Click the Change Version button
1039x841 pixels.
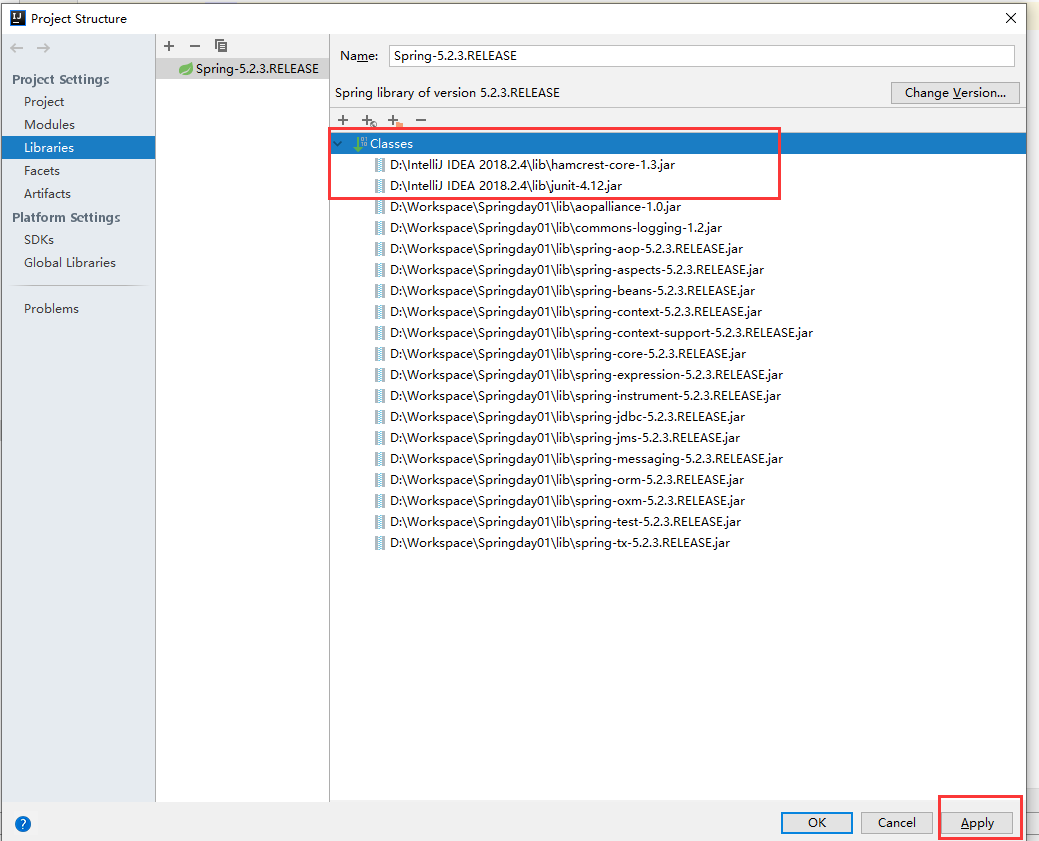coord(955,93)
